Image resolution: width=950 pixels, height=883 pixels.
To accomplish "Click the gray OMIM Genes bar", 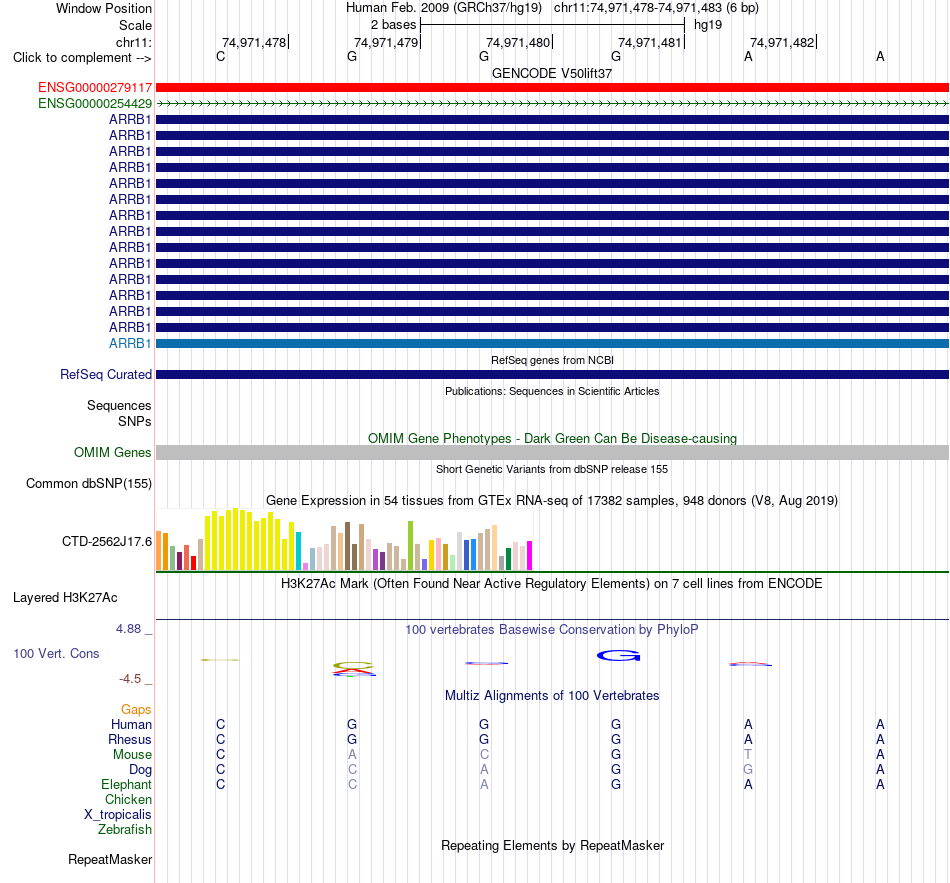I will (552, 452).
